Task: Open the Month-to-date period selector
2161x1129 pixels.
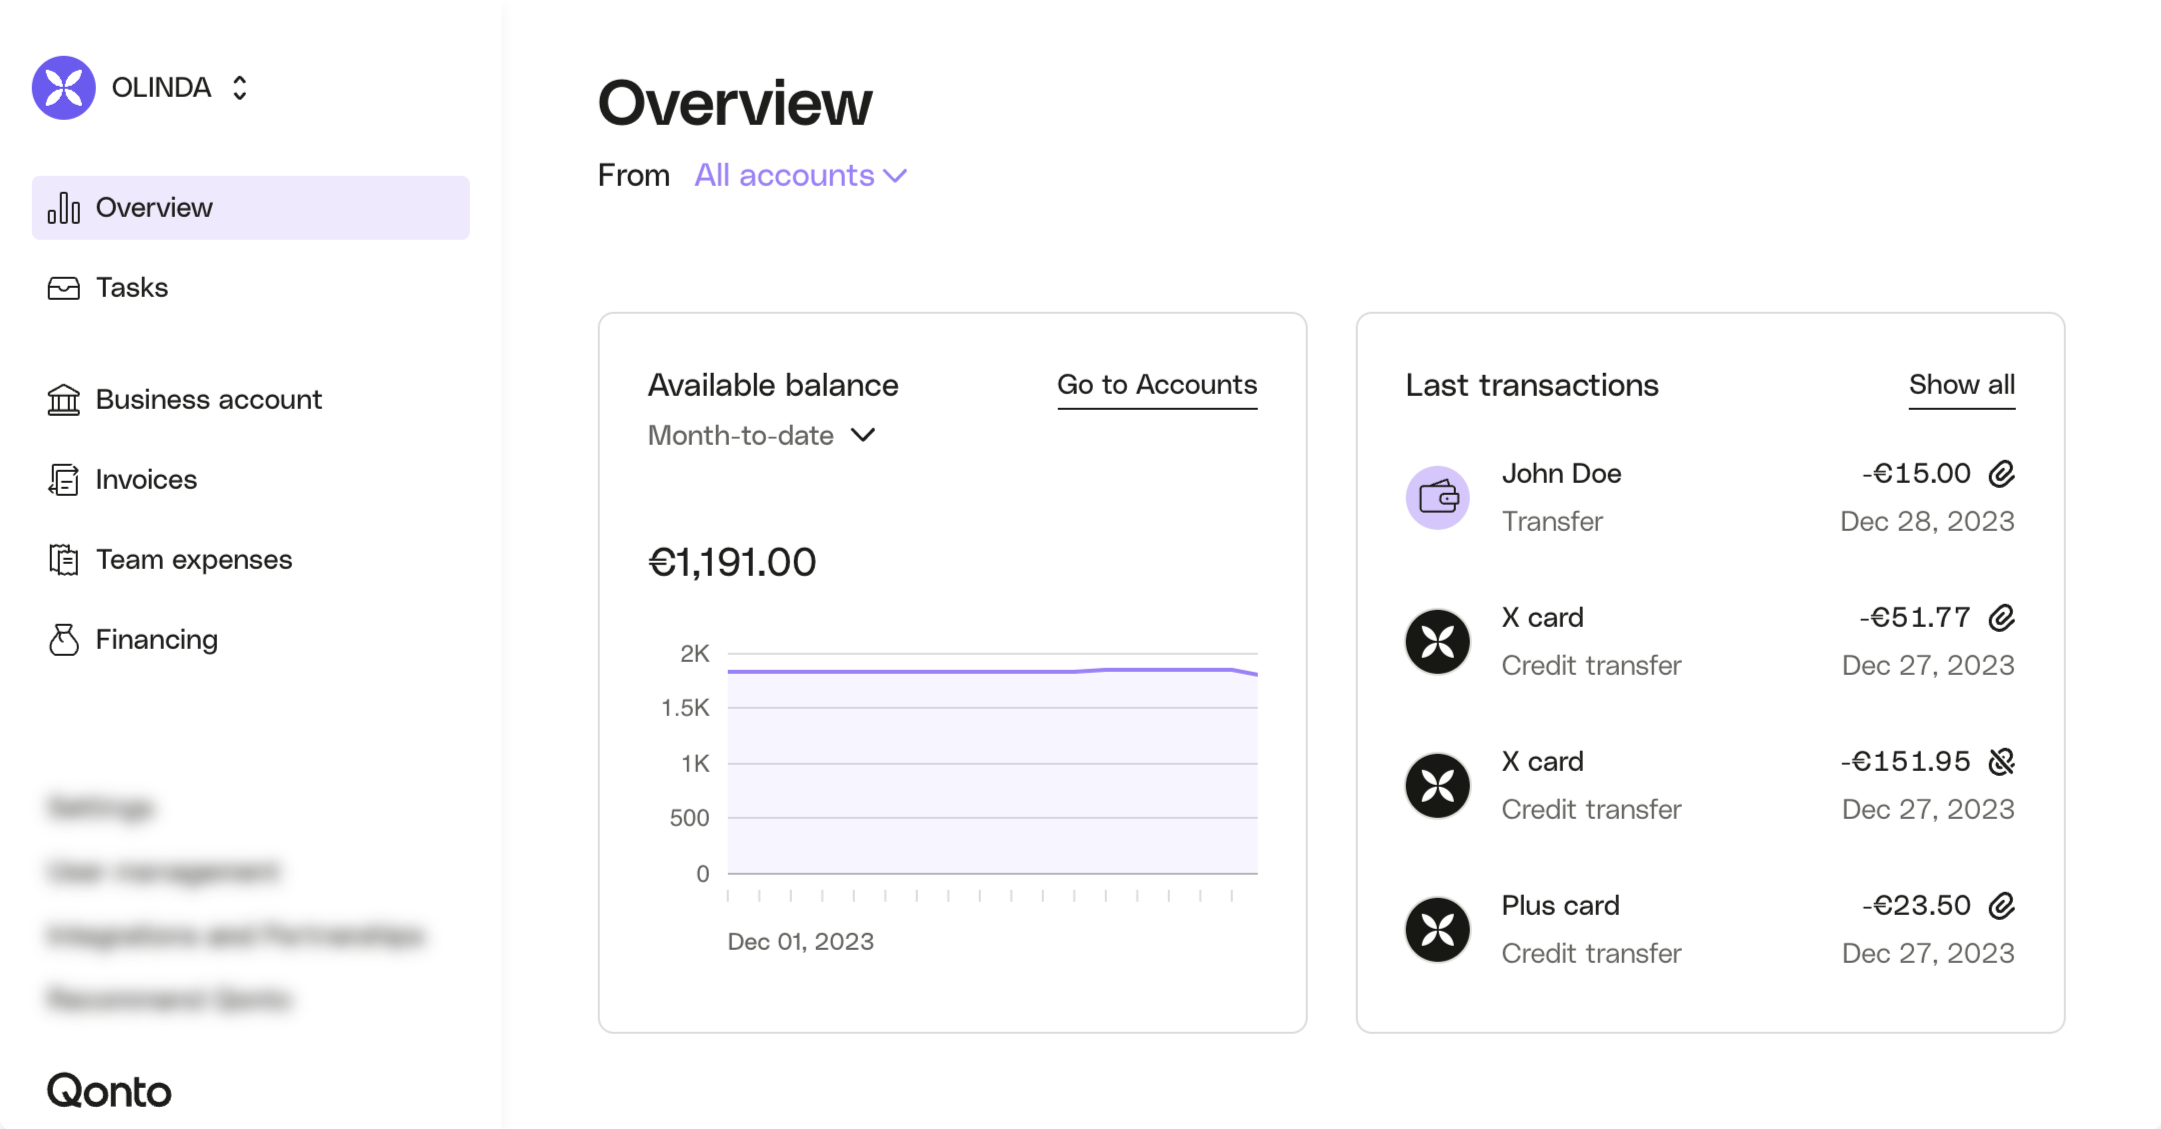Action: pyautogui.click(x=762, y=436)
